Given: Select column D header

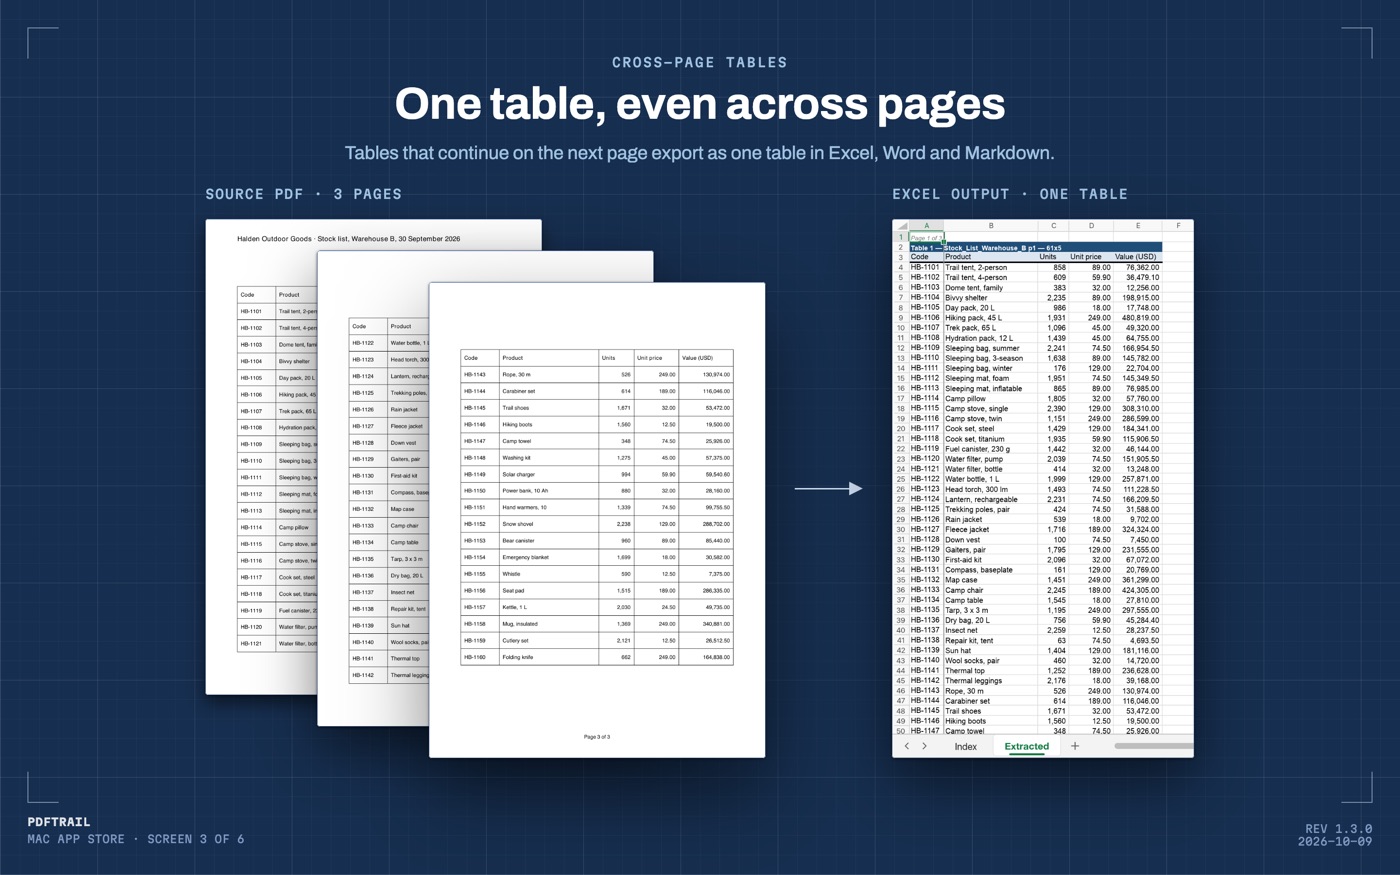Looking at the screenshot, I should tap(1091, 226).
